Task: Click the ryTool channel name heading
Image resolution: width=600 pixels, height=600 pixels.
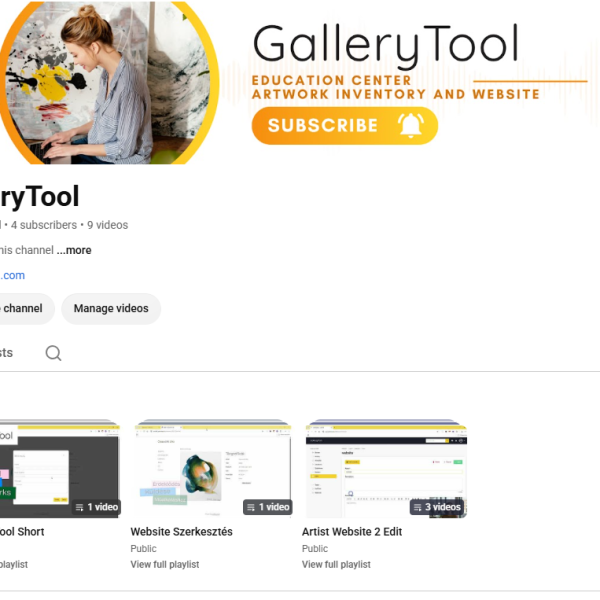Action: (x=40, y=197)
